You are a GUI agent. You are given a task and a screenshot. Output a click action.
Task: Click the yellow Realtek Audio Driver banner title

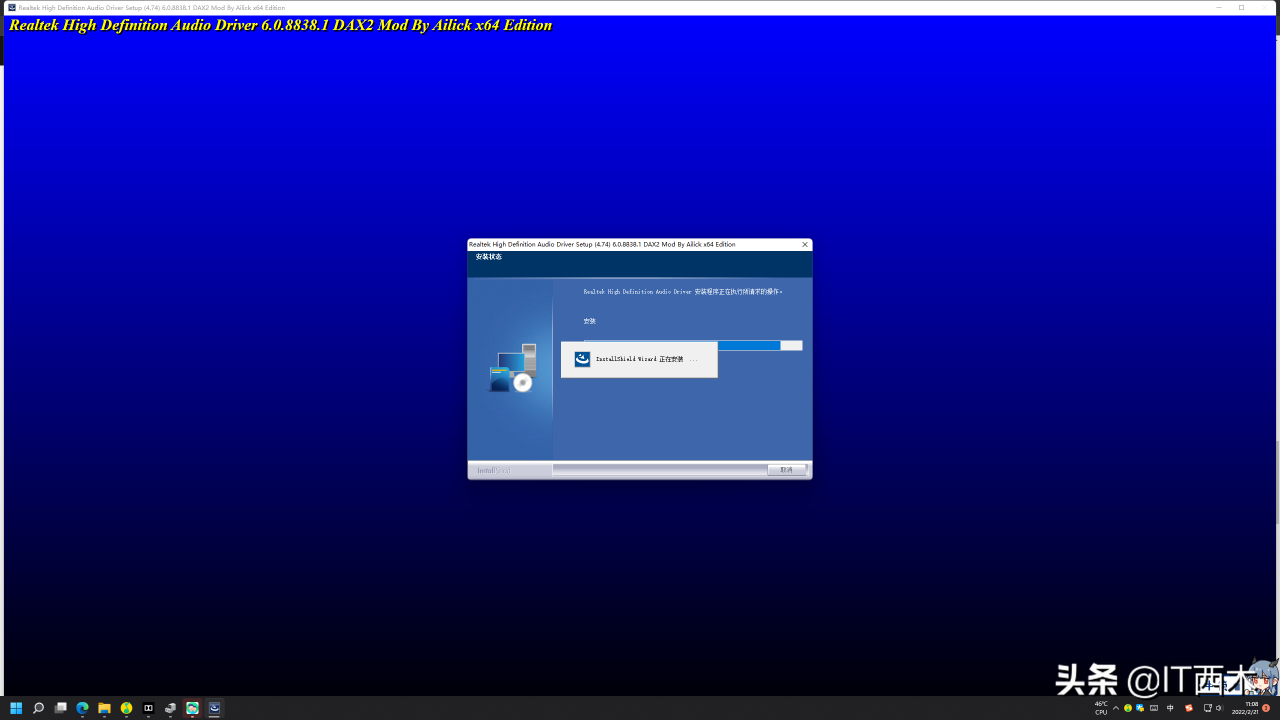pos(281,25)
